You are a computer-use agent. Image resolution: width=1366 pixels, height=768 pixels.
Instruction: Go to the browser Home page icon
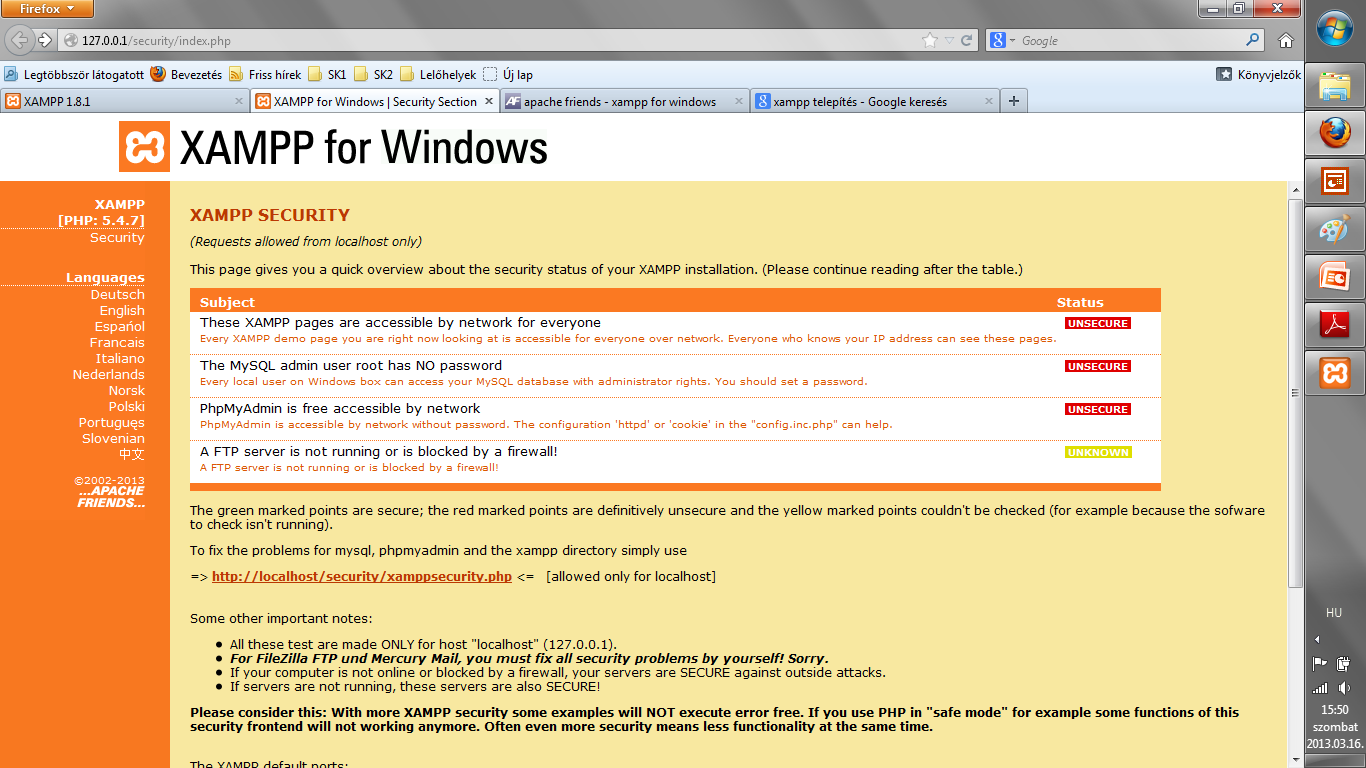1286,41
